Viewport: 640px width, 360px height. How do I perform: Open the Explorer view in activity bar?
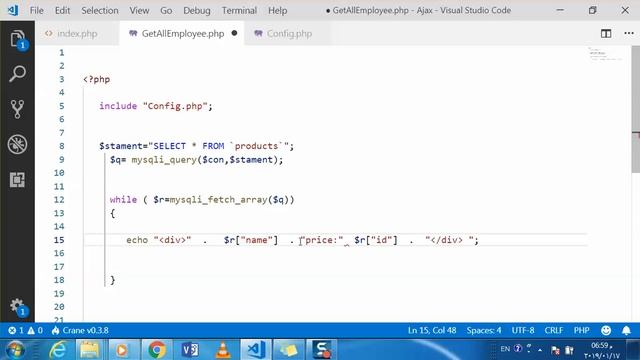tap(17, 40)
